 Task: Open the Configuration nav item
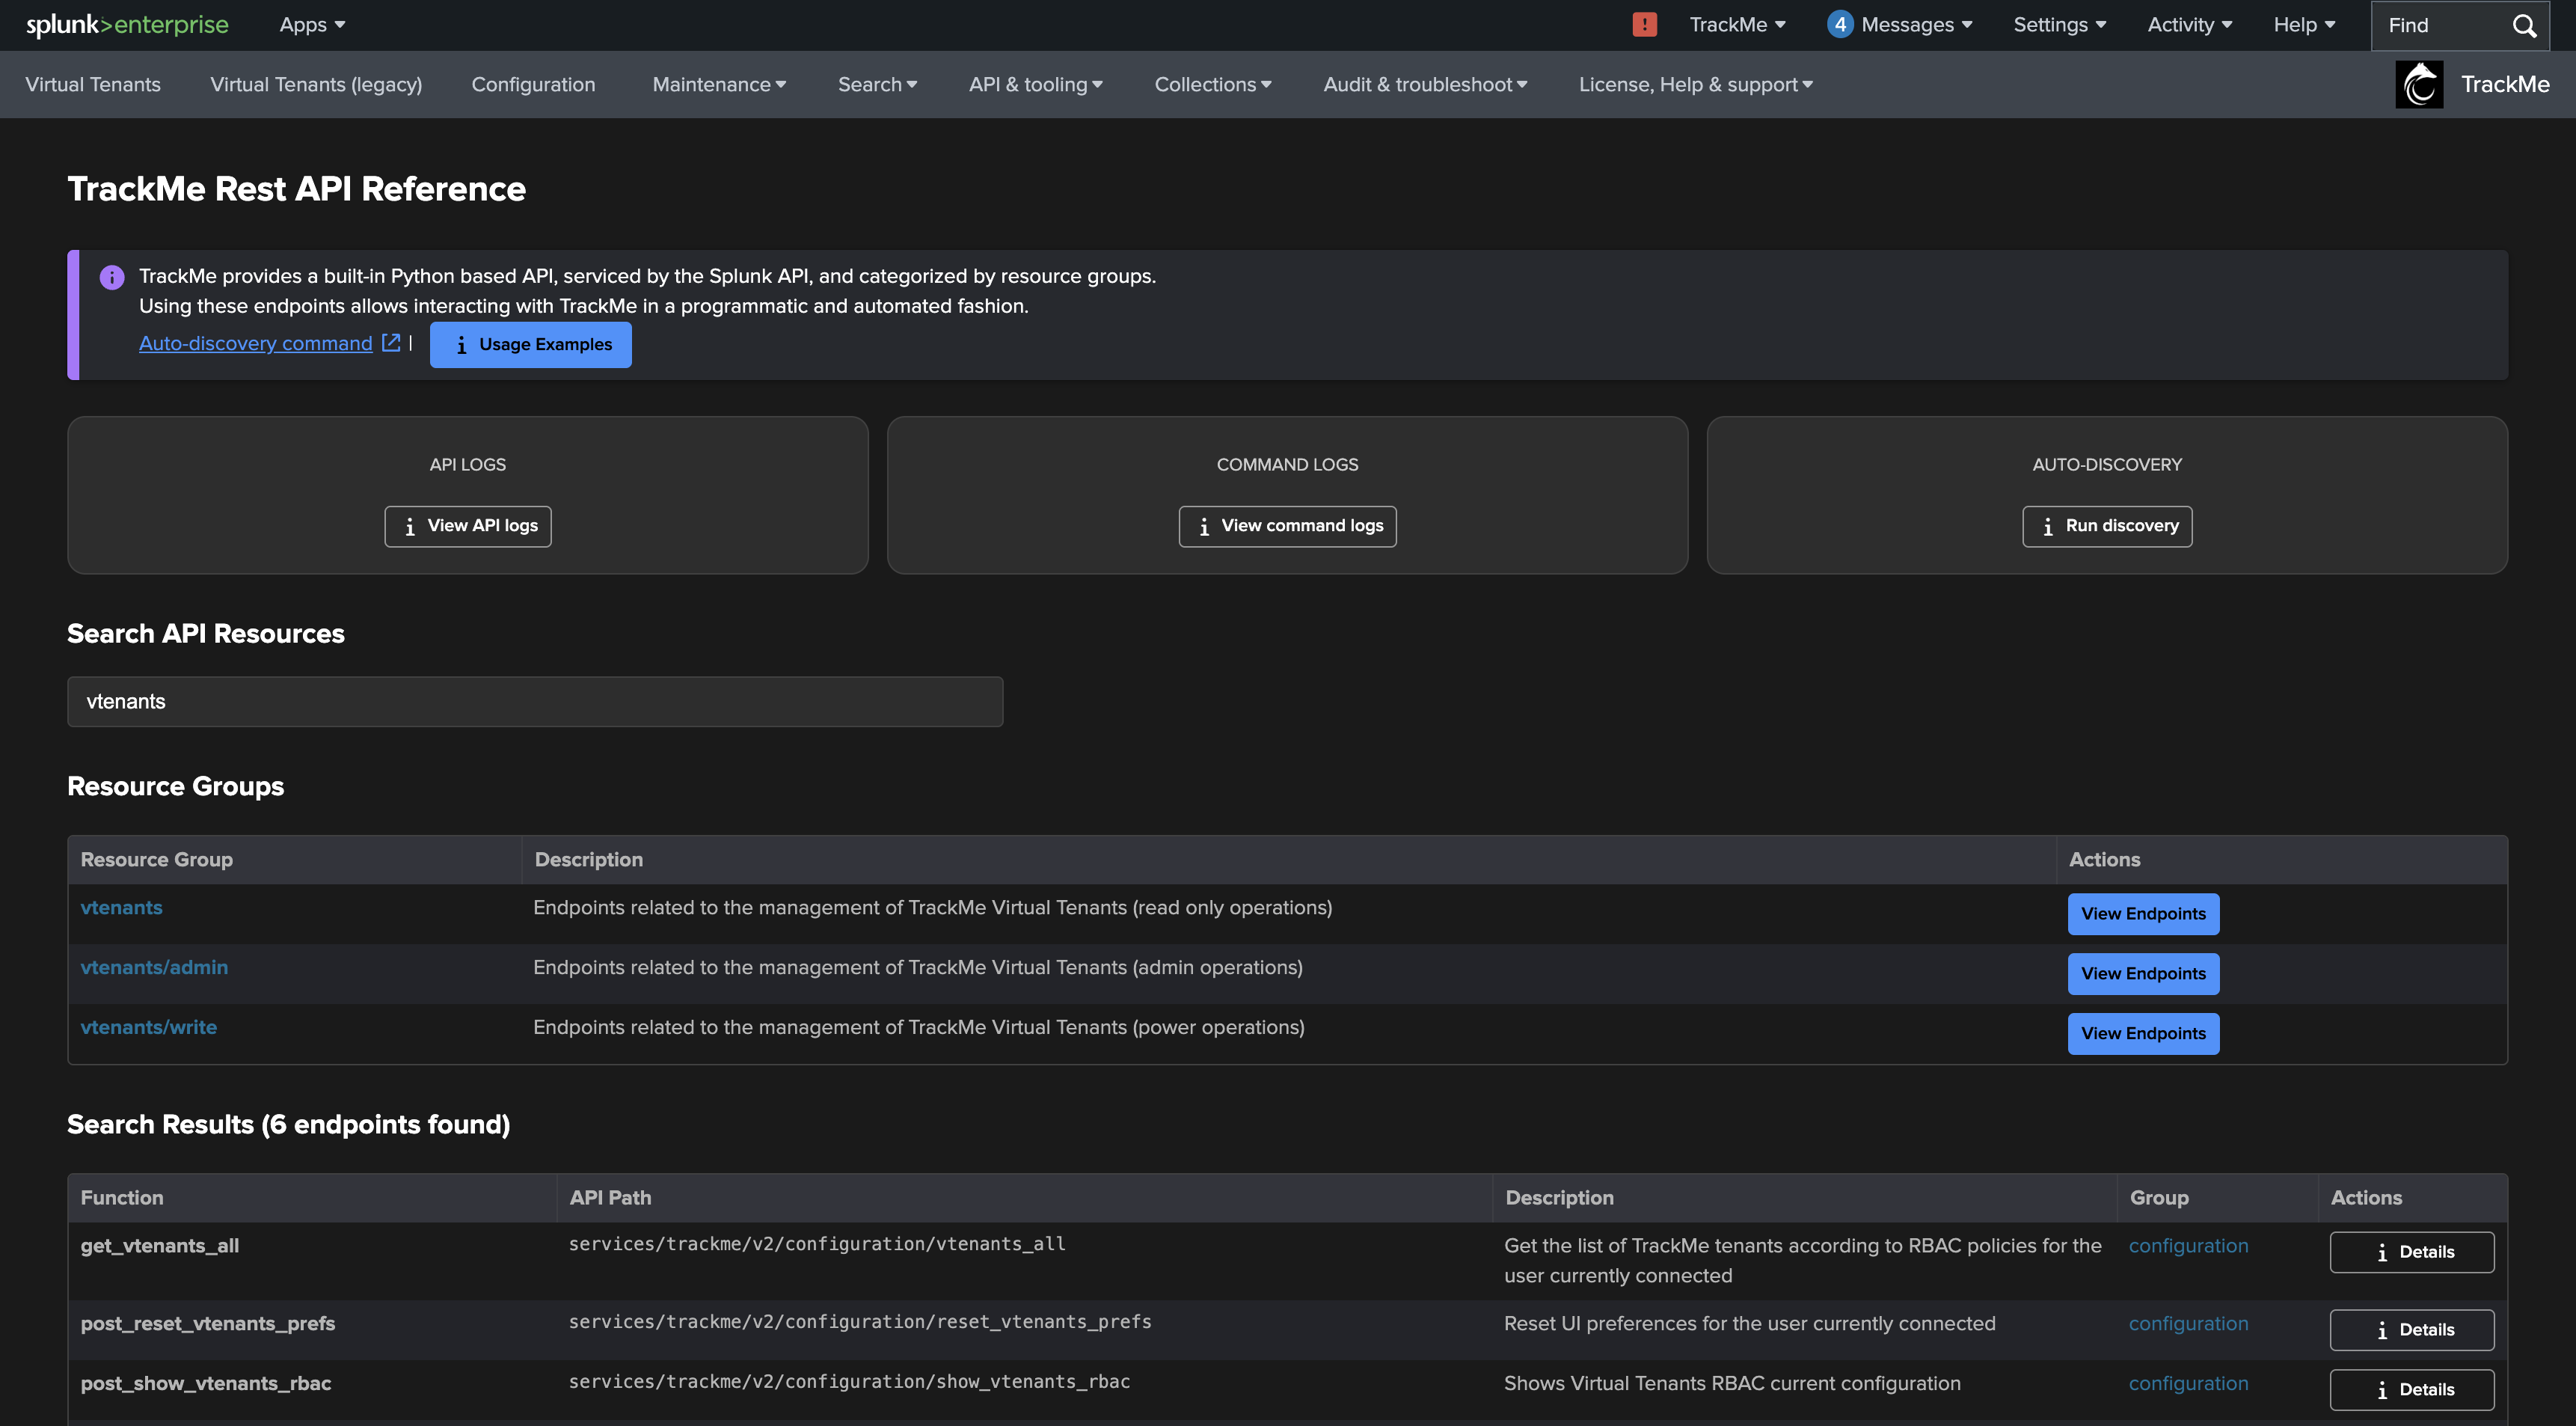(533, 85)
